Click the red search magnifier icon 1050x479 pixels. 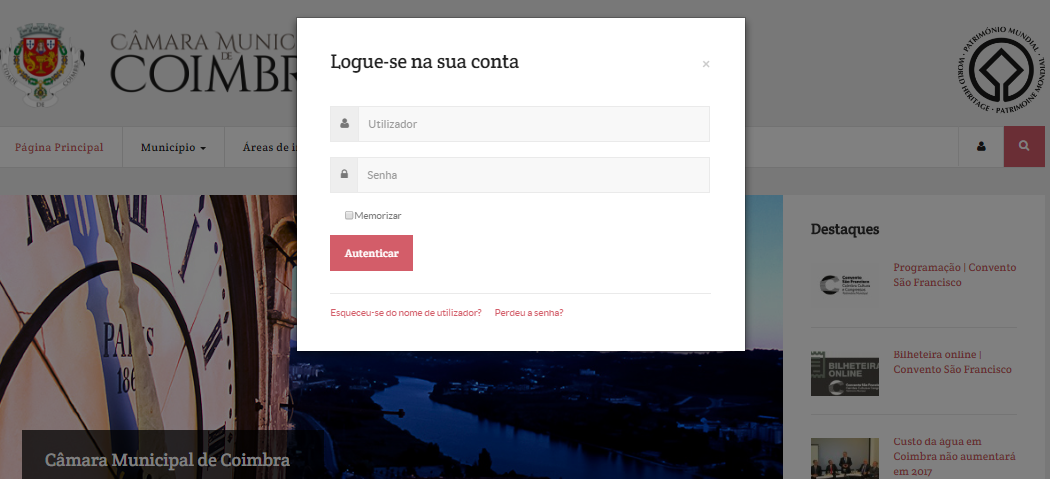1024,146
